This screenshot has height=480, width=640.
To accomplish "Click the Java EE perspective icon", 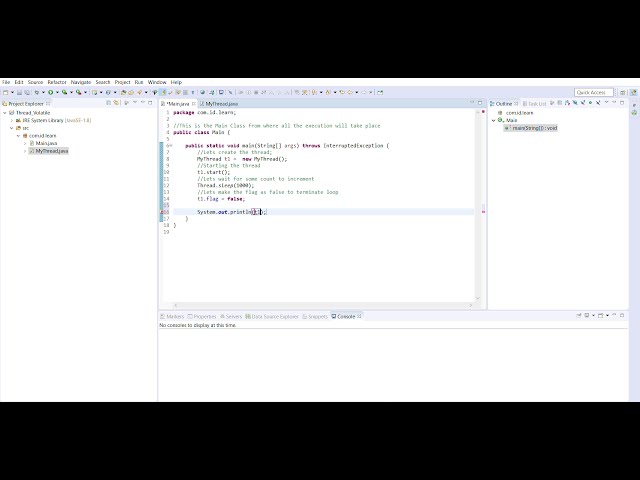I will point(633,92).
